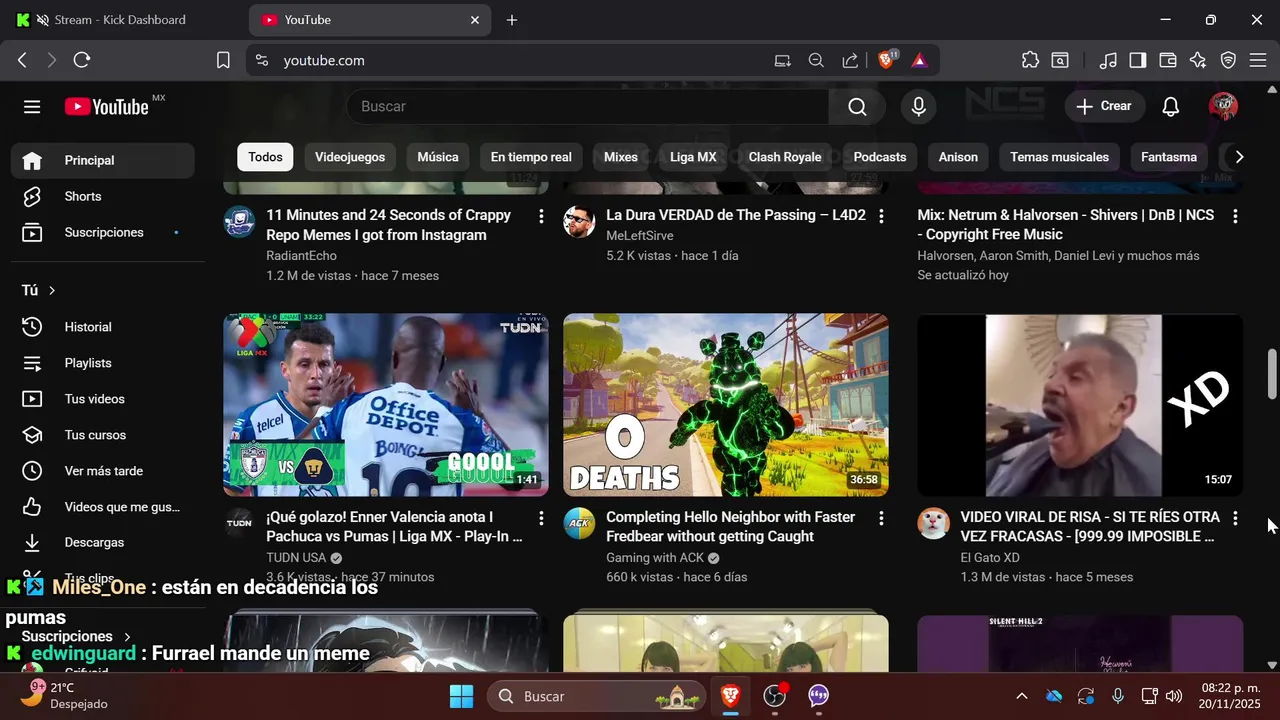Go to Principal in sidebar
Viewport: 1280px width, 720px height.
[103, 160]
